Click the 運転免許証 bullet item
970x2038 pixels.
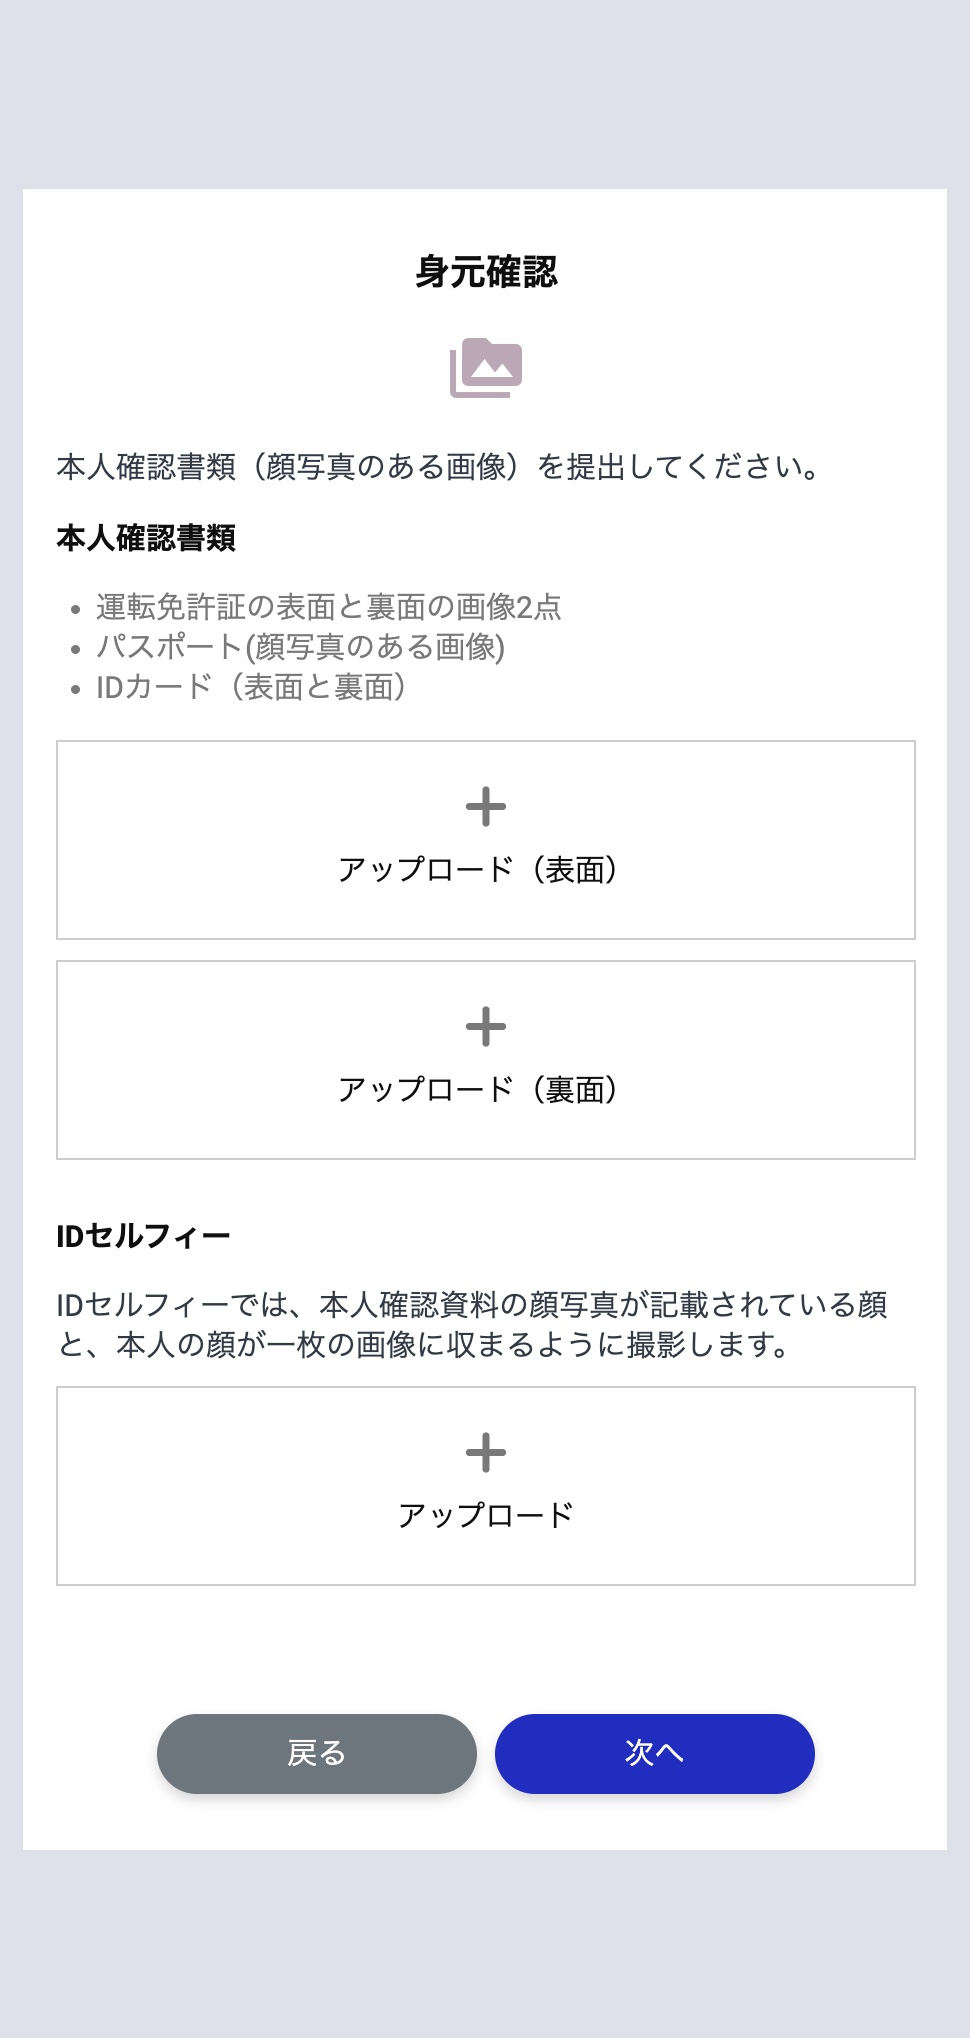[328, 607]
